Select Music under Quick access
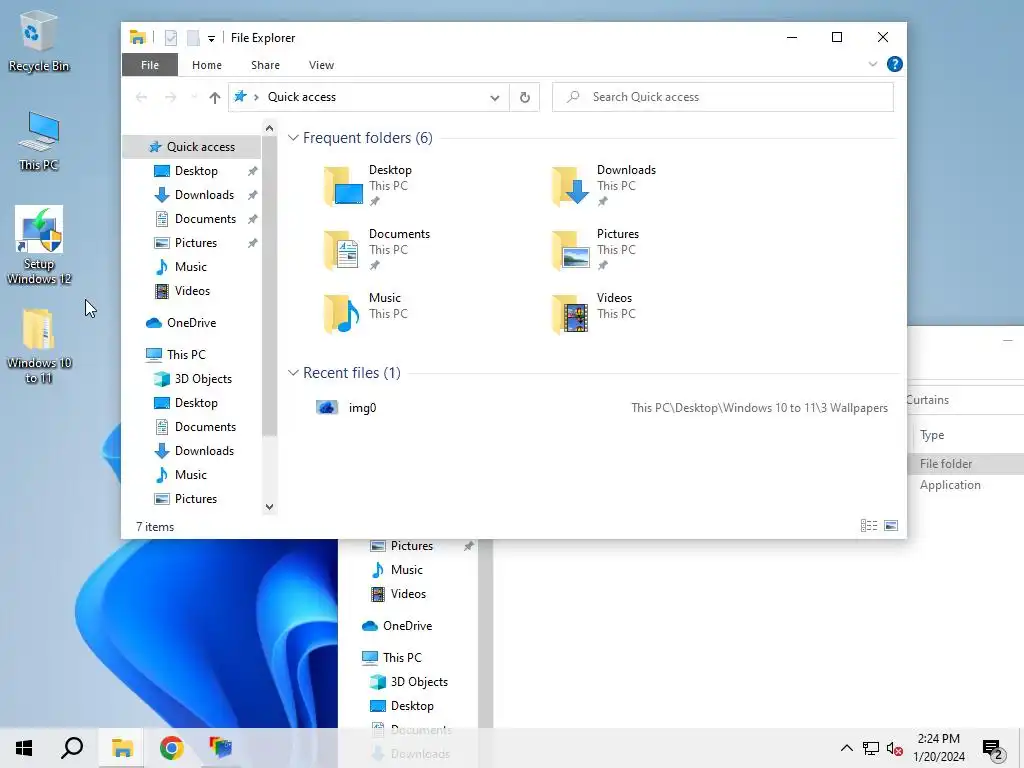The height and width of the screenshot is (768, 1024). [190, 266]
